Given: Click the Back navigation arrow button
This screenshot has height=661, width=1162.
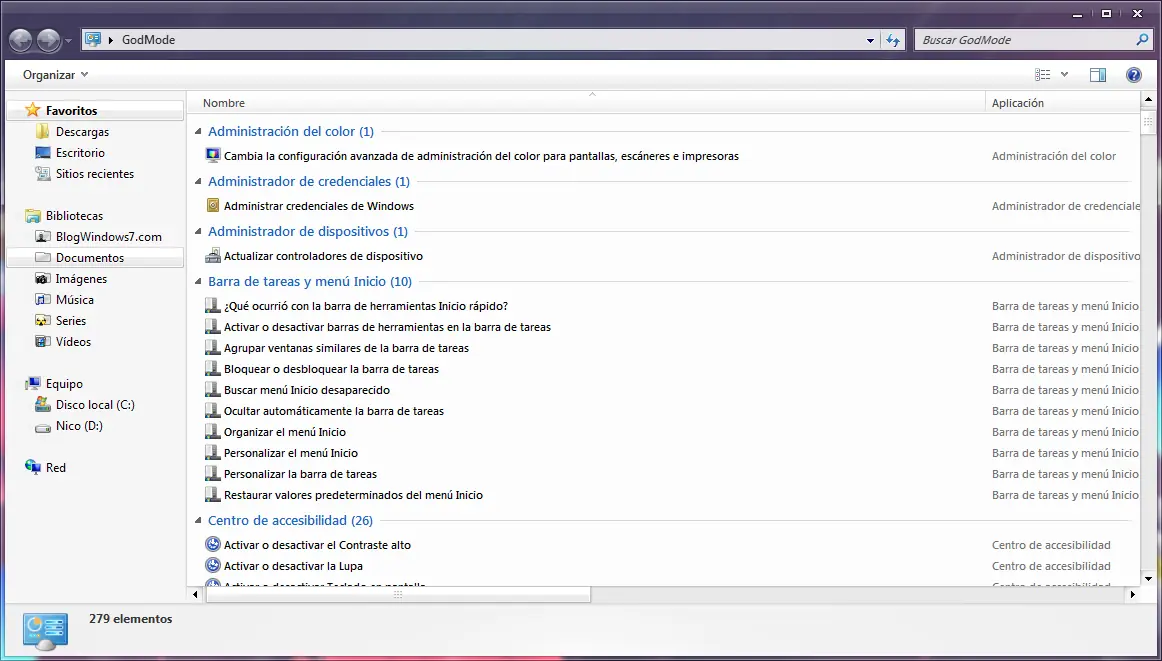Looking at the screenshot, I should [21, 40].
